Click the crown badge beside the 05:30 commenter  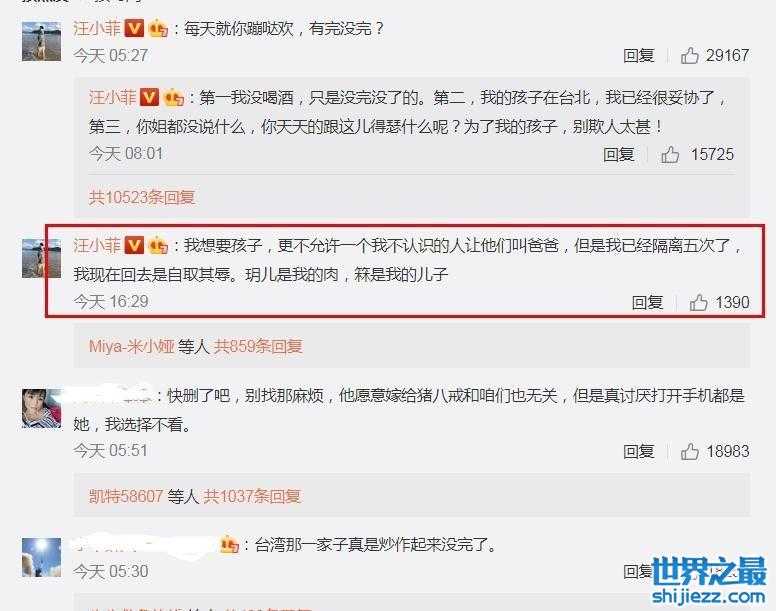[x=230, y=545]
